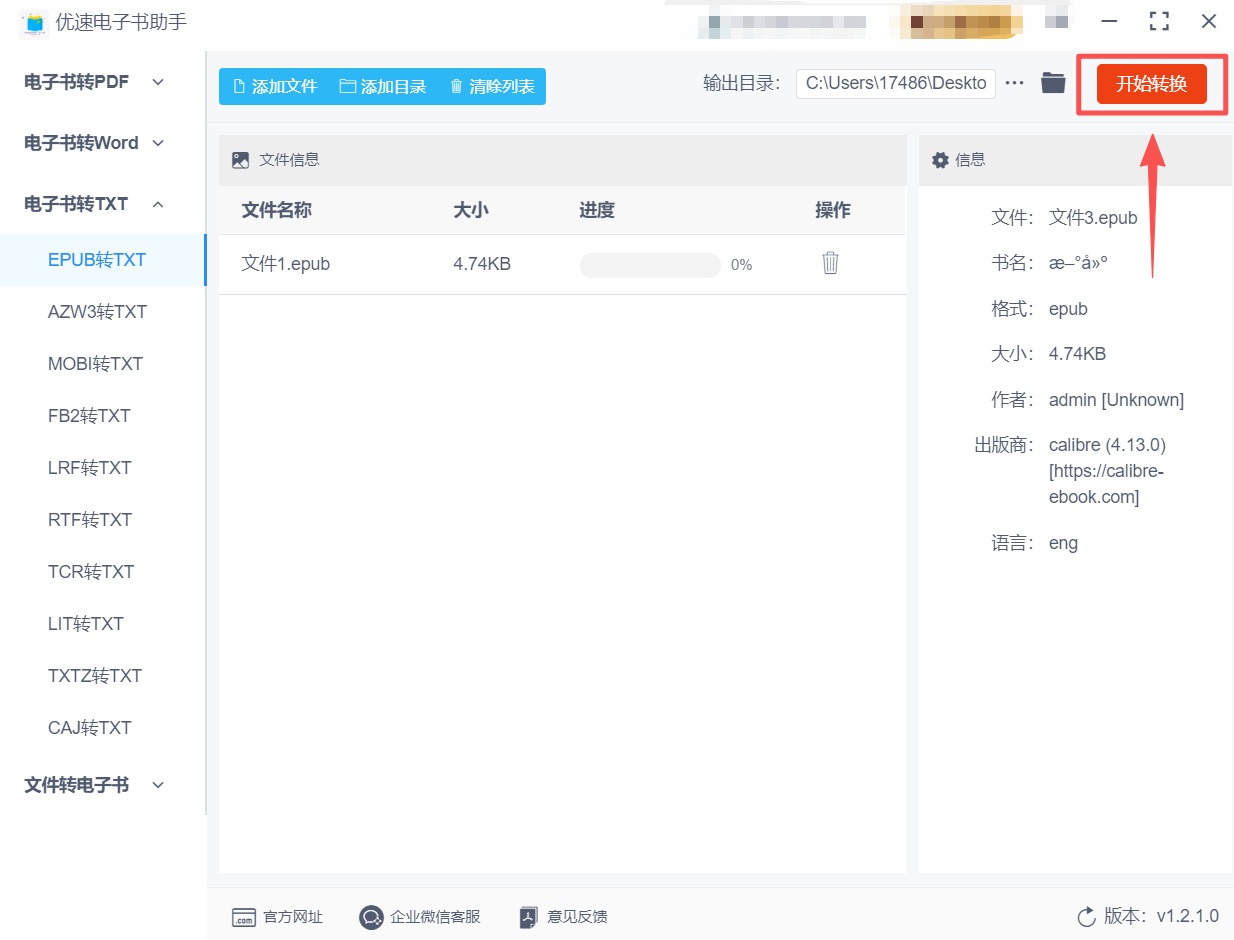Click the output directory path field
Image resolution: width=1234 pixels, height=940 pixels.
point(895,83)
